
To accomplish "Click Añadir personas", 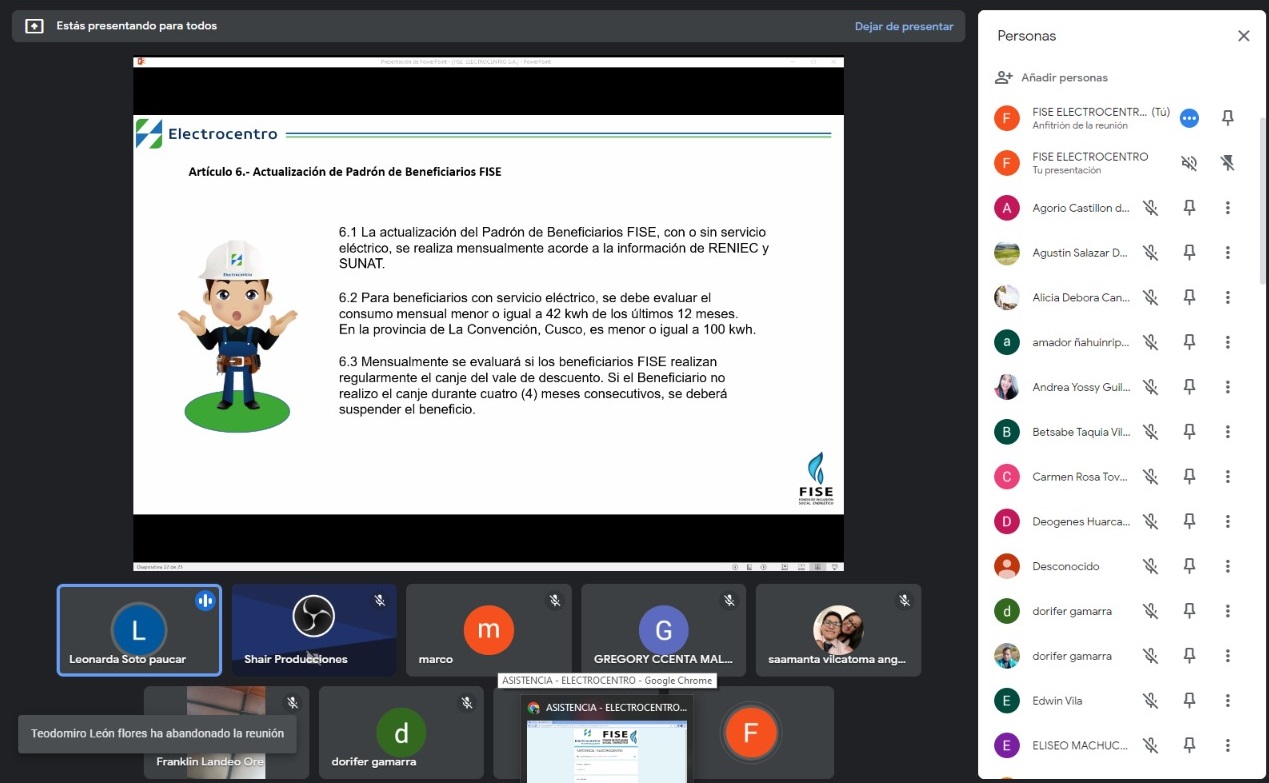I will [x=1052, y=77].
